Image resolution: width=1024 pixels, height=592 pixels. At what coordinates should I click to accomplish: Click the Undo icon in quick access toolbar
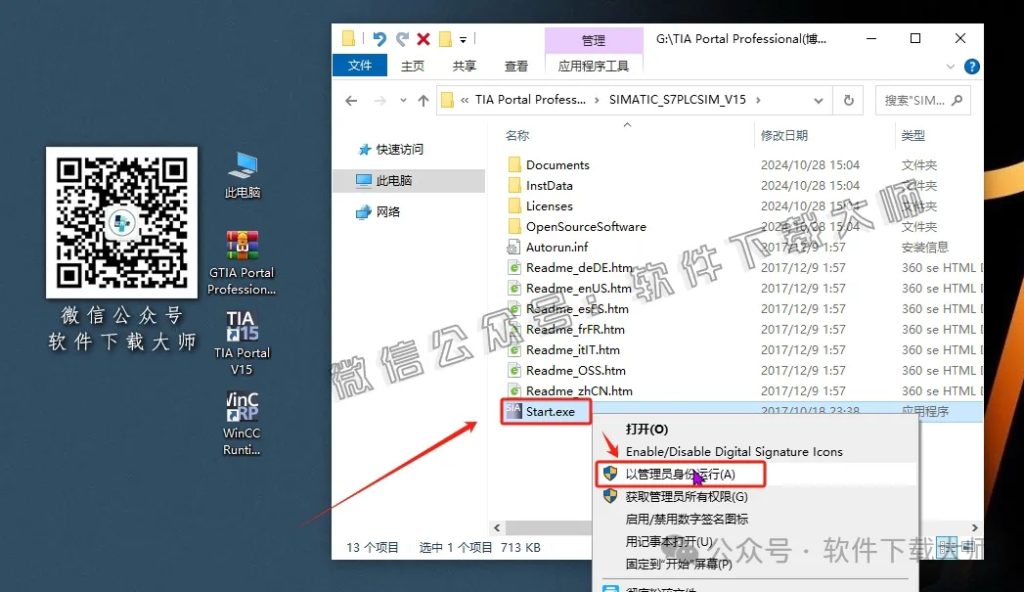pos(380,38)
